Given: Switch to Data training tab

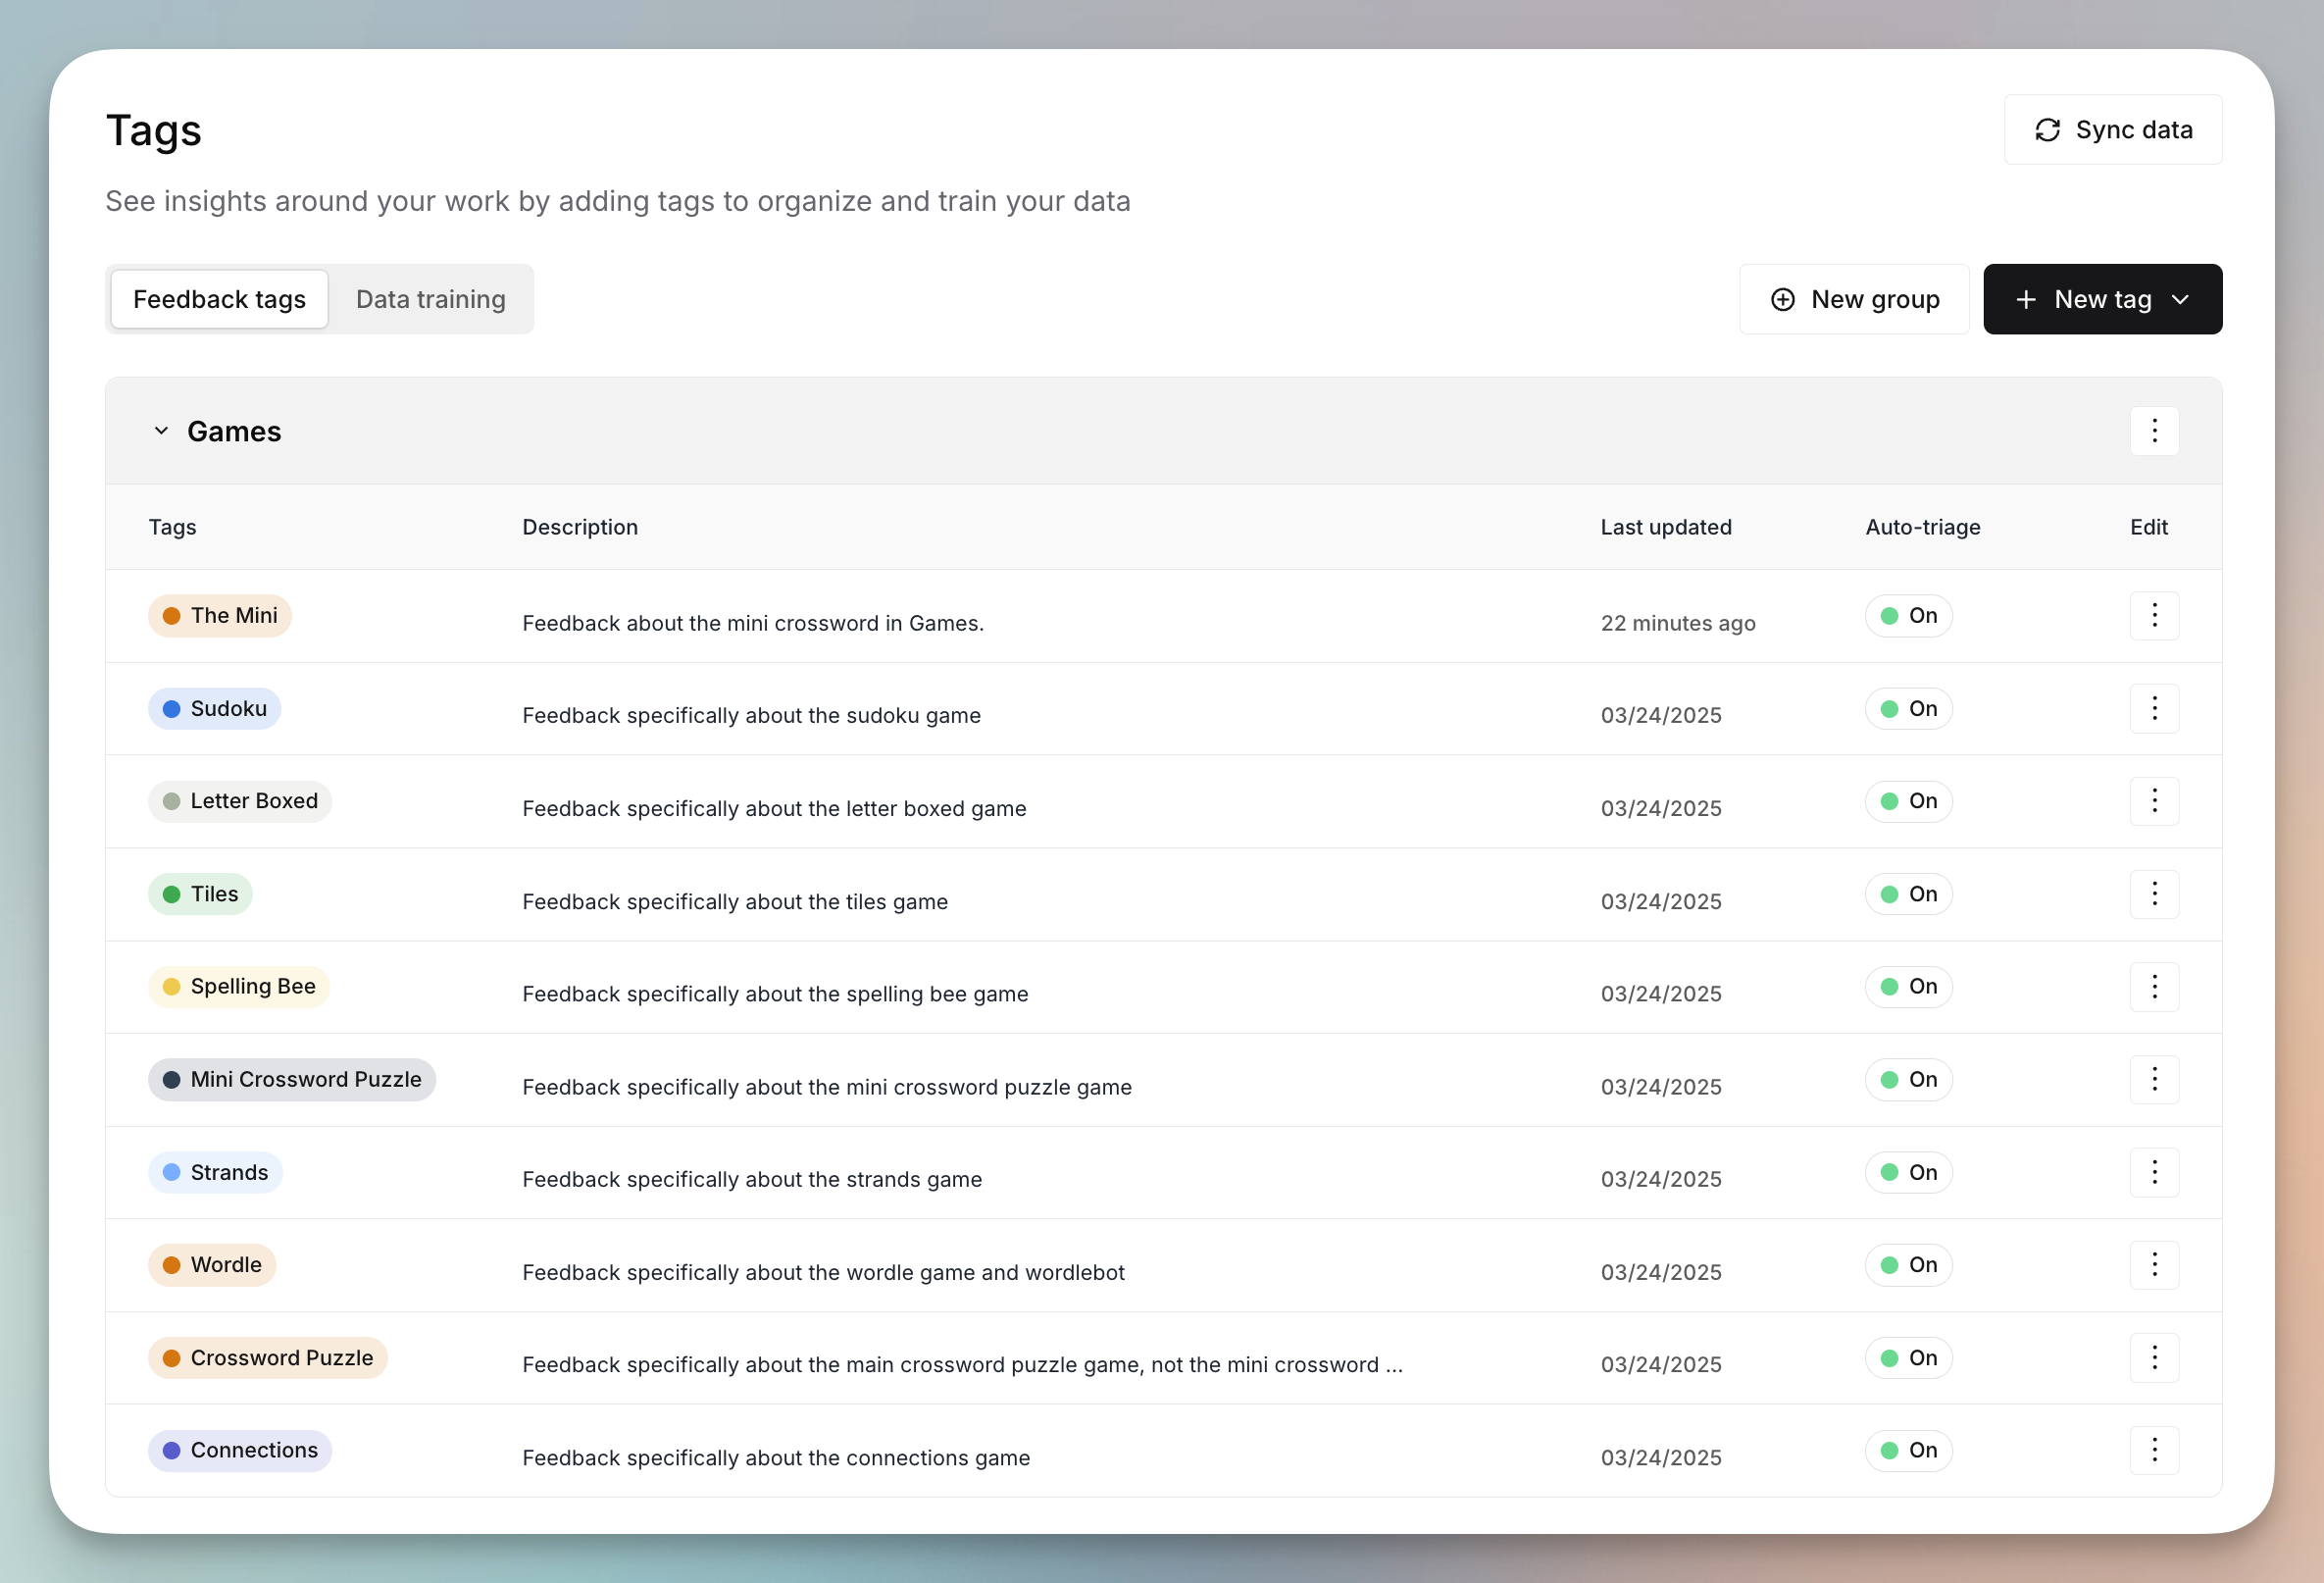Looking at the screenshot, I should pyautogui.click(x=431, y=299).
